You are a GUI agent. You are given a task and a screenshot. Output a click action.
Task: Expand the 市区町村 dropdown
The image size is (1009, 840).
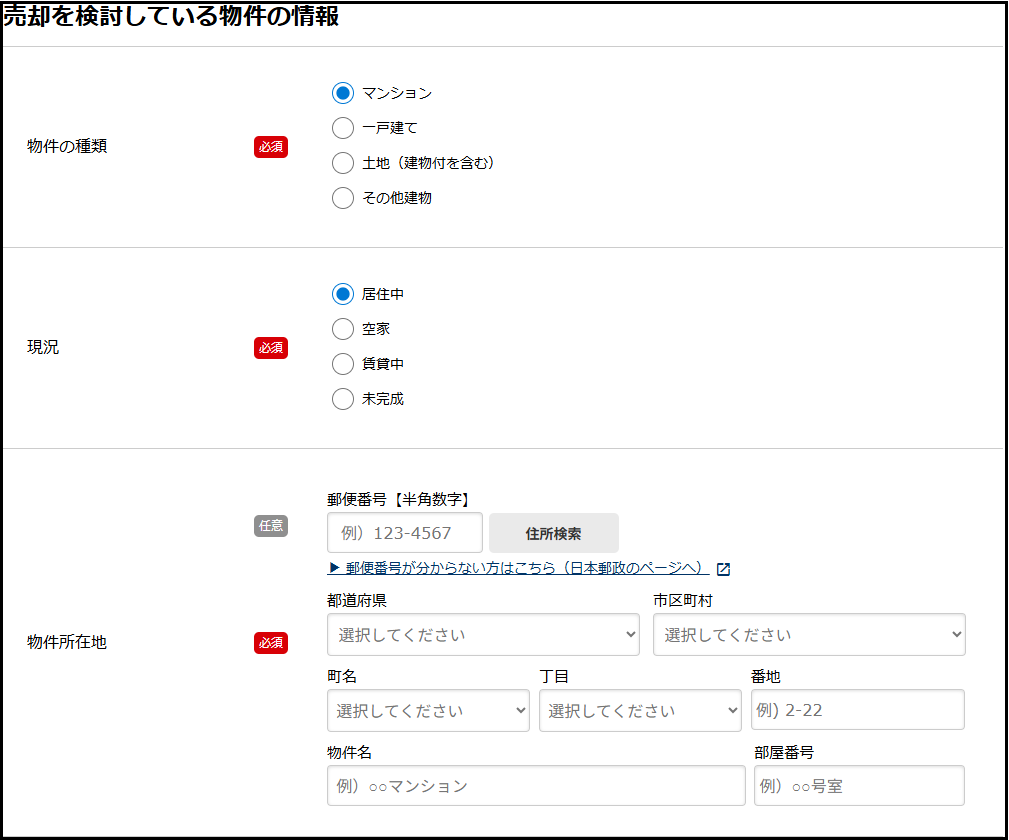pos(809,635)
